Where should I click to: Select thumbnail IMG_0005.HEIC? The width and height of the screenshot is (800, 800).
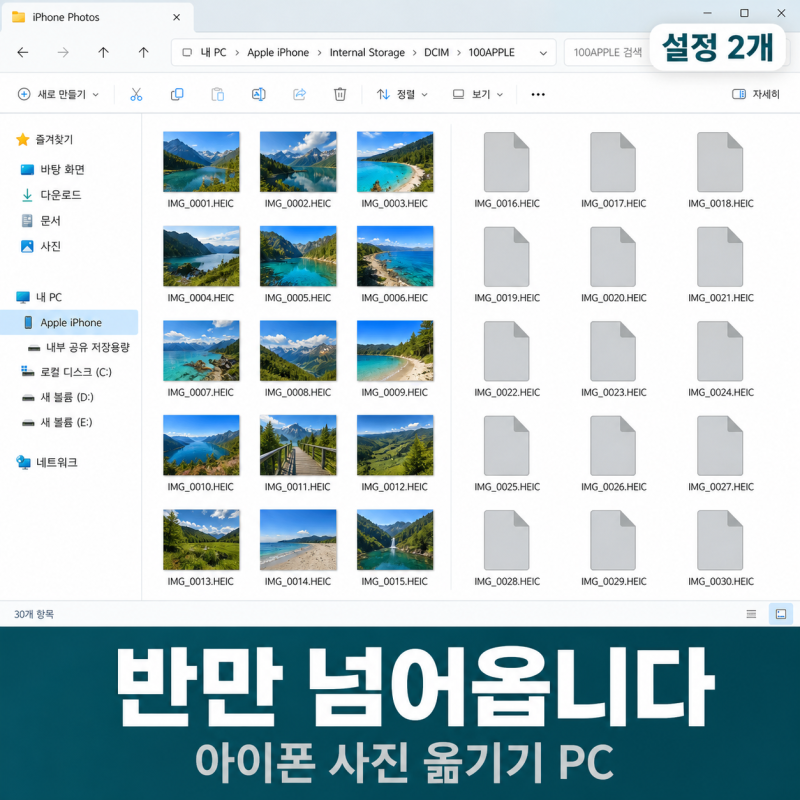click(298, 256)
